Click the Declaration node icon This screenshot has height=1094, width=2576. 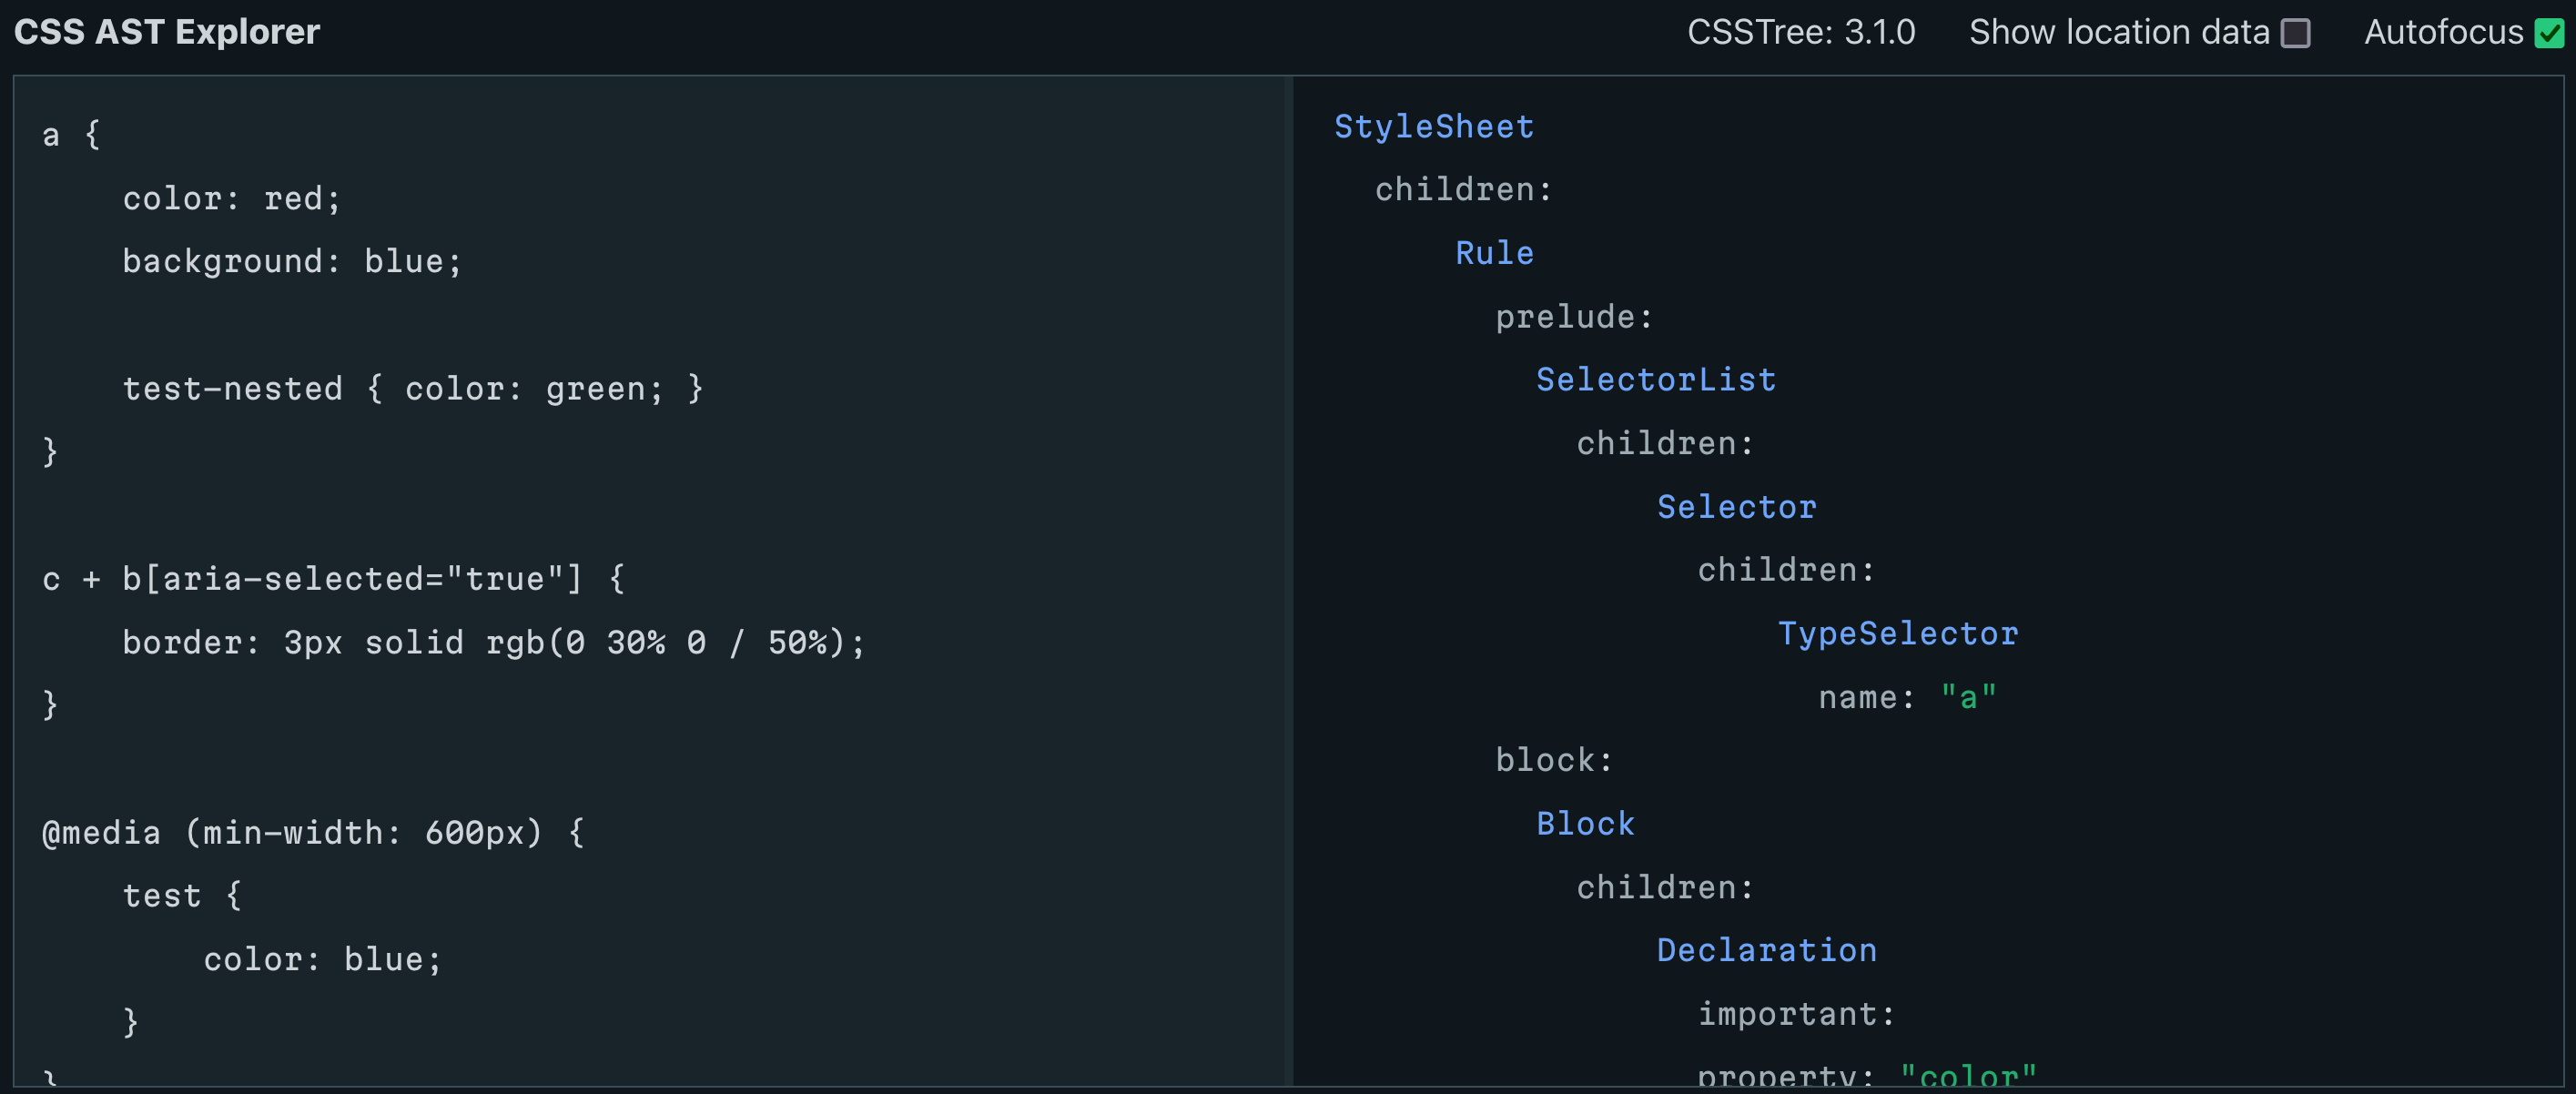point(1766,949)
